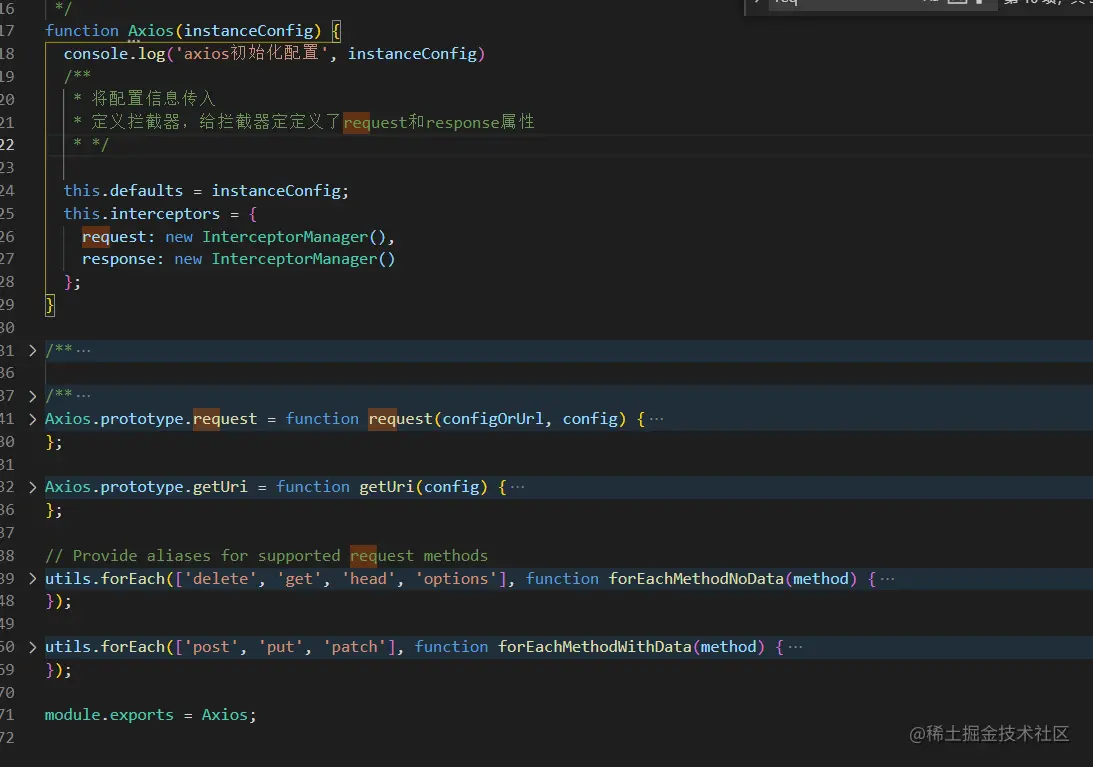Click the ellipsis after getUri(config) {

pyautogui.click(x=517, y=487)
